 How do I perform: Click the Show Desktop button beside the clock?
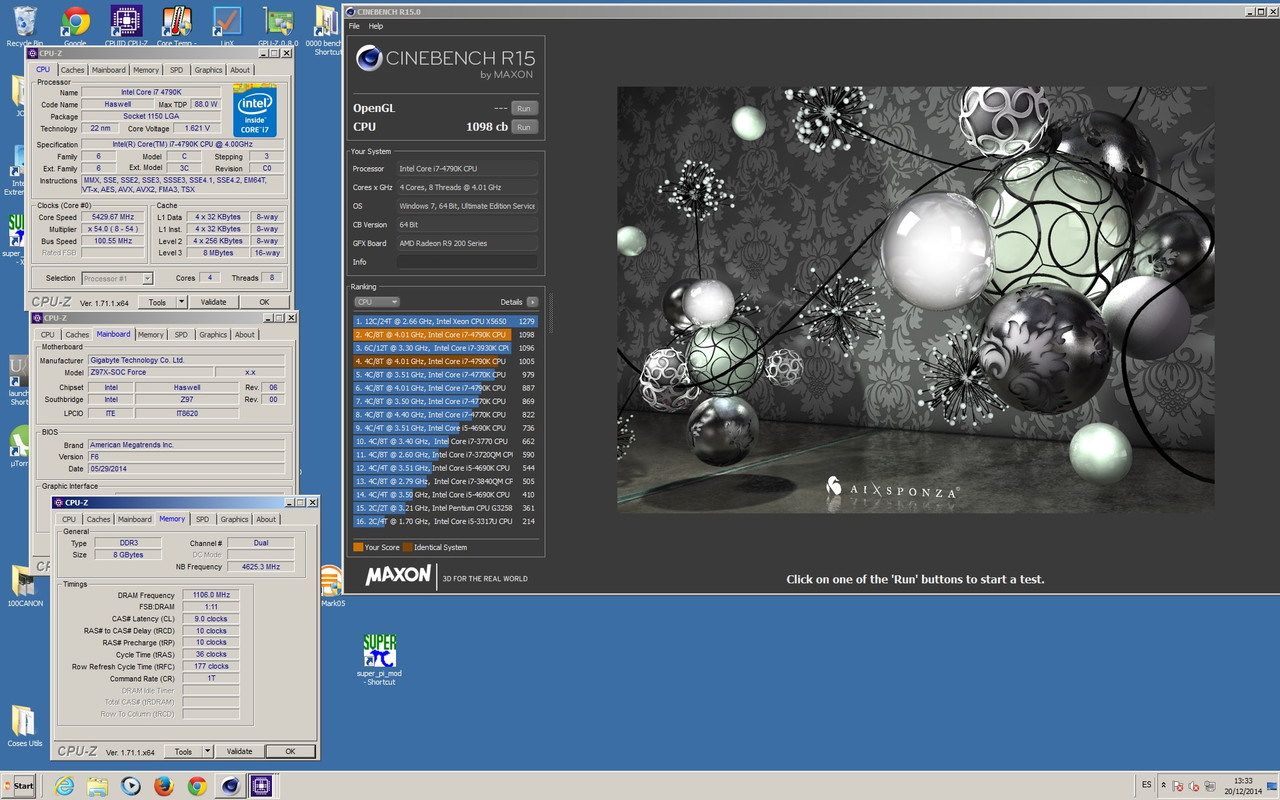point(1272,786)
